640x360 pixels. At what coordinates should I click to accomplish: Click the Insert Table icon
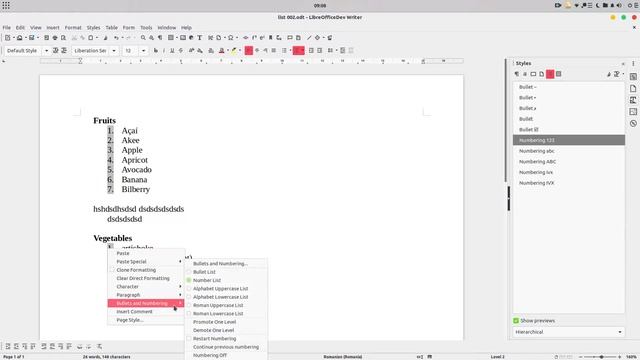[x=171, y=38]
